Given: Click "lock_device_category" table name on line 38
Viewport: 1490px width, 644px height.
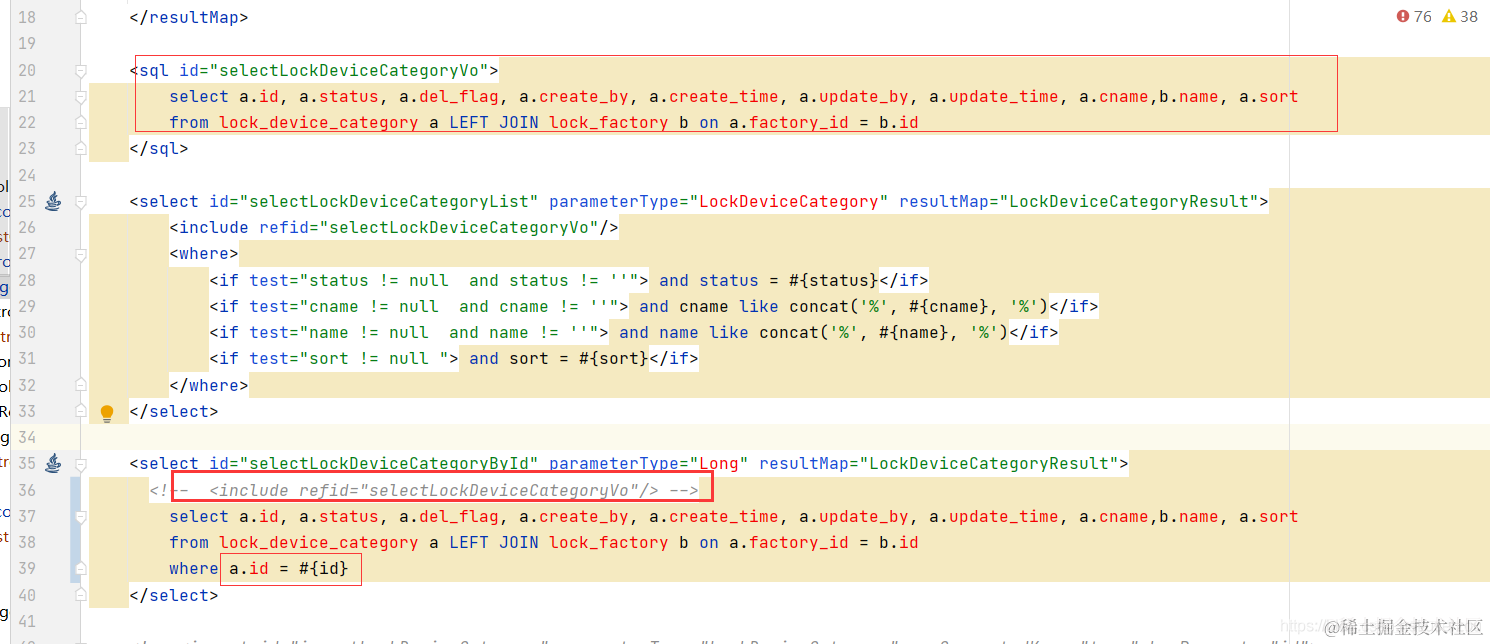Looking at the screenshot, I should 319,542.
